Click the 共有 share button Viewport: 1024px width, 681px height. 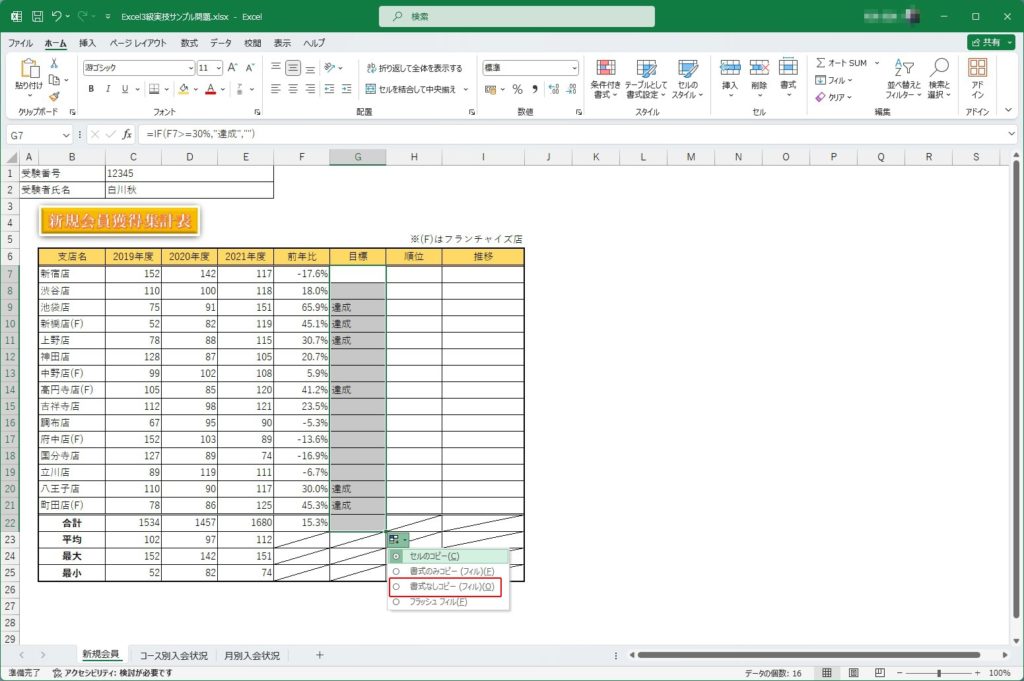click(990, 43)
